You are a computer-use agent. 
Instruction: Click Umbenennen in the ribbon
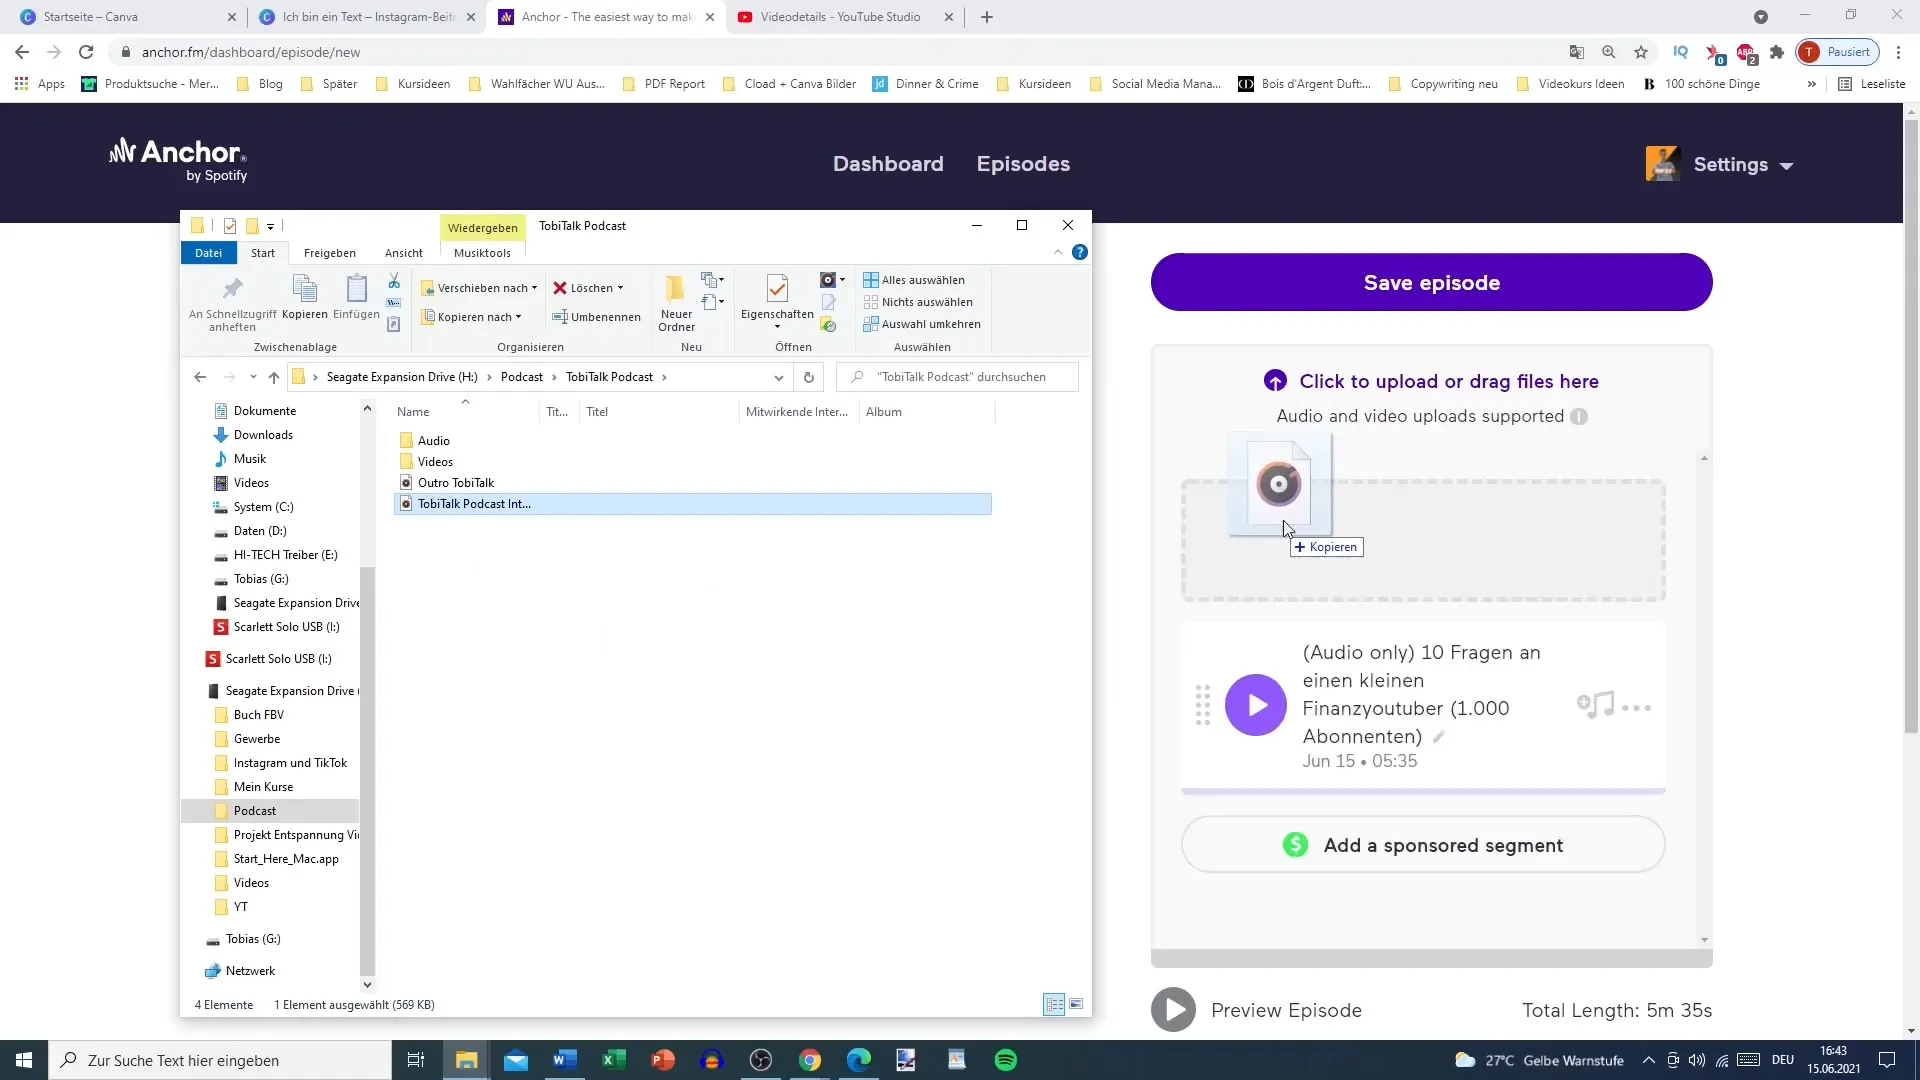[597, 317]
